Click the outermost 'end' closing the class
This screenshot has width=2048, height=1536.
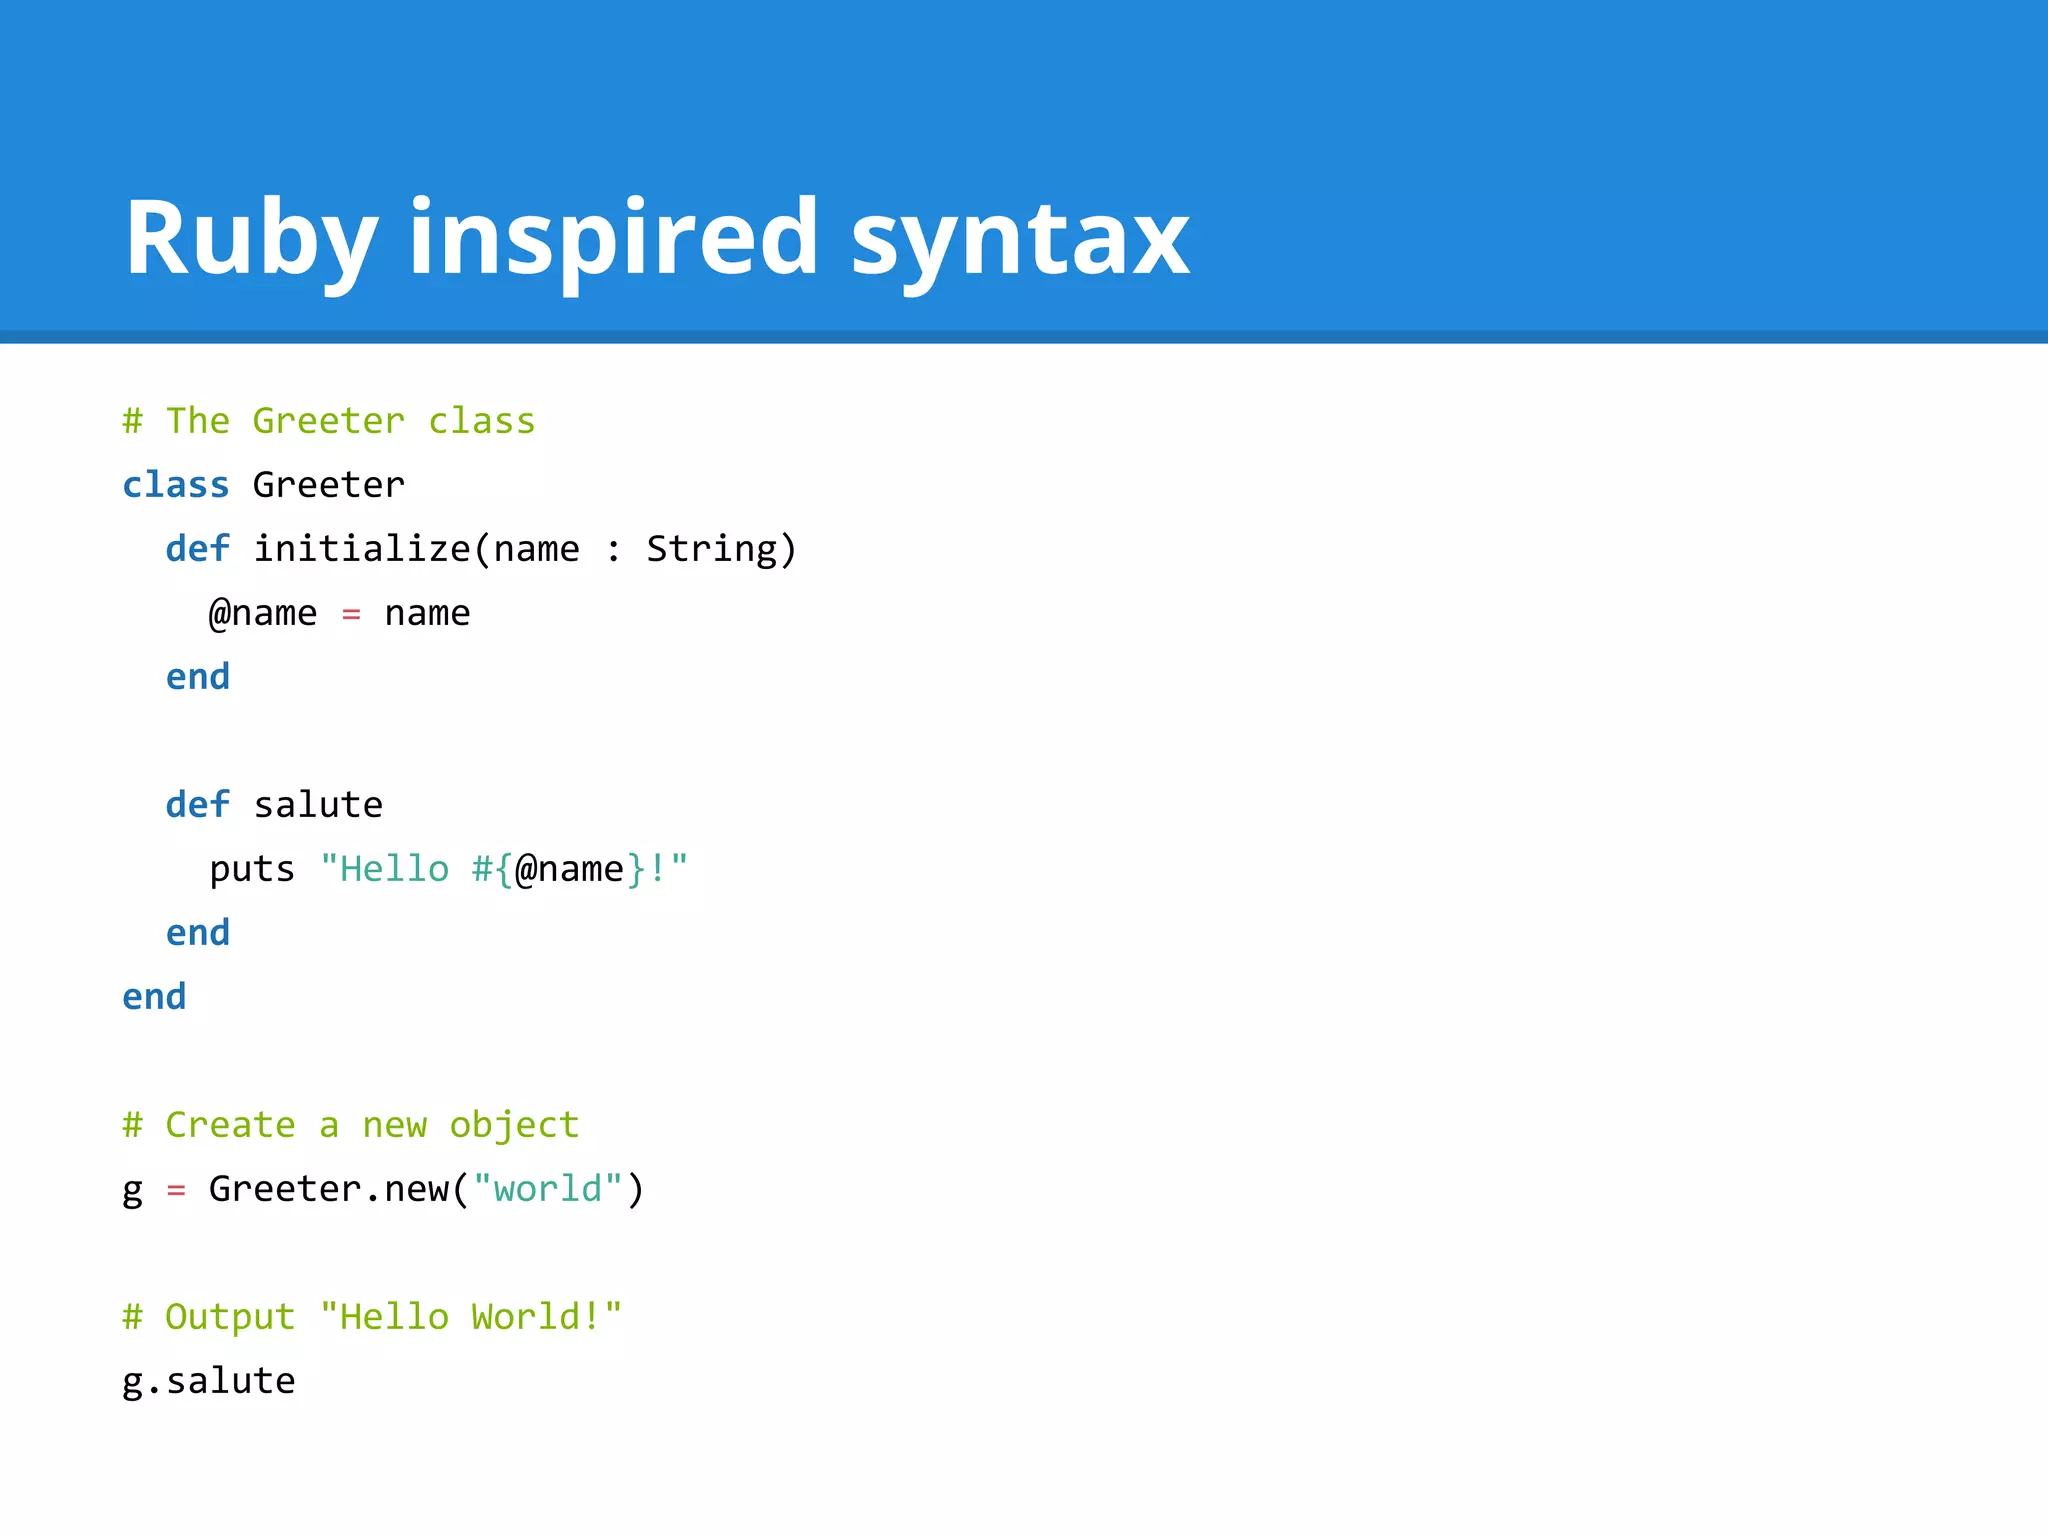coord(153,997)
